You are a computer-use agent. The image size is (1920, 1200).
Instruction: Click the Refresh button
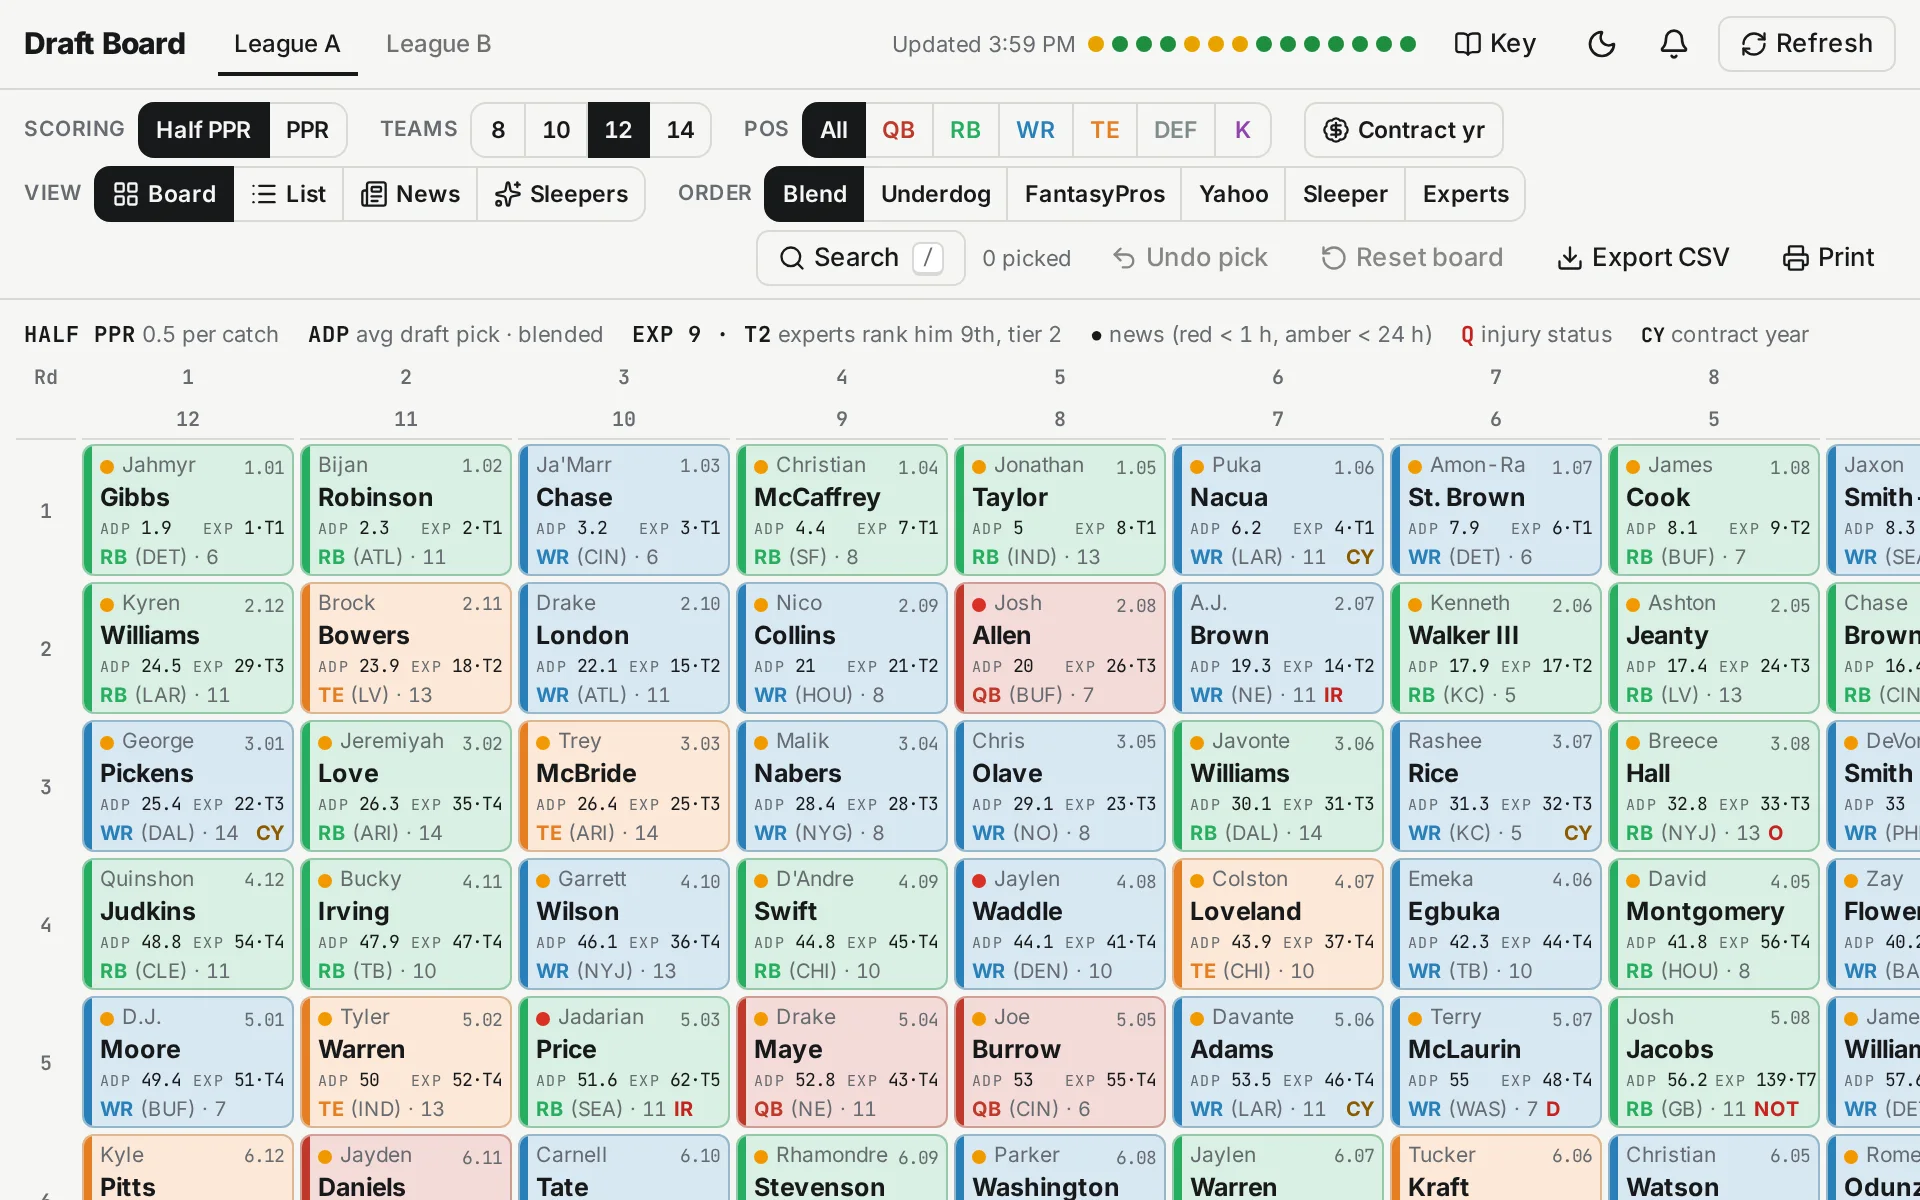(1806, 44)
